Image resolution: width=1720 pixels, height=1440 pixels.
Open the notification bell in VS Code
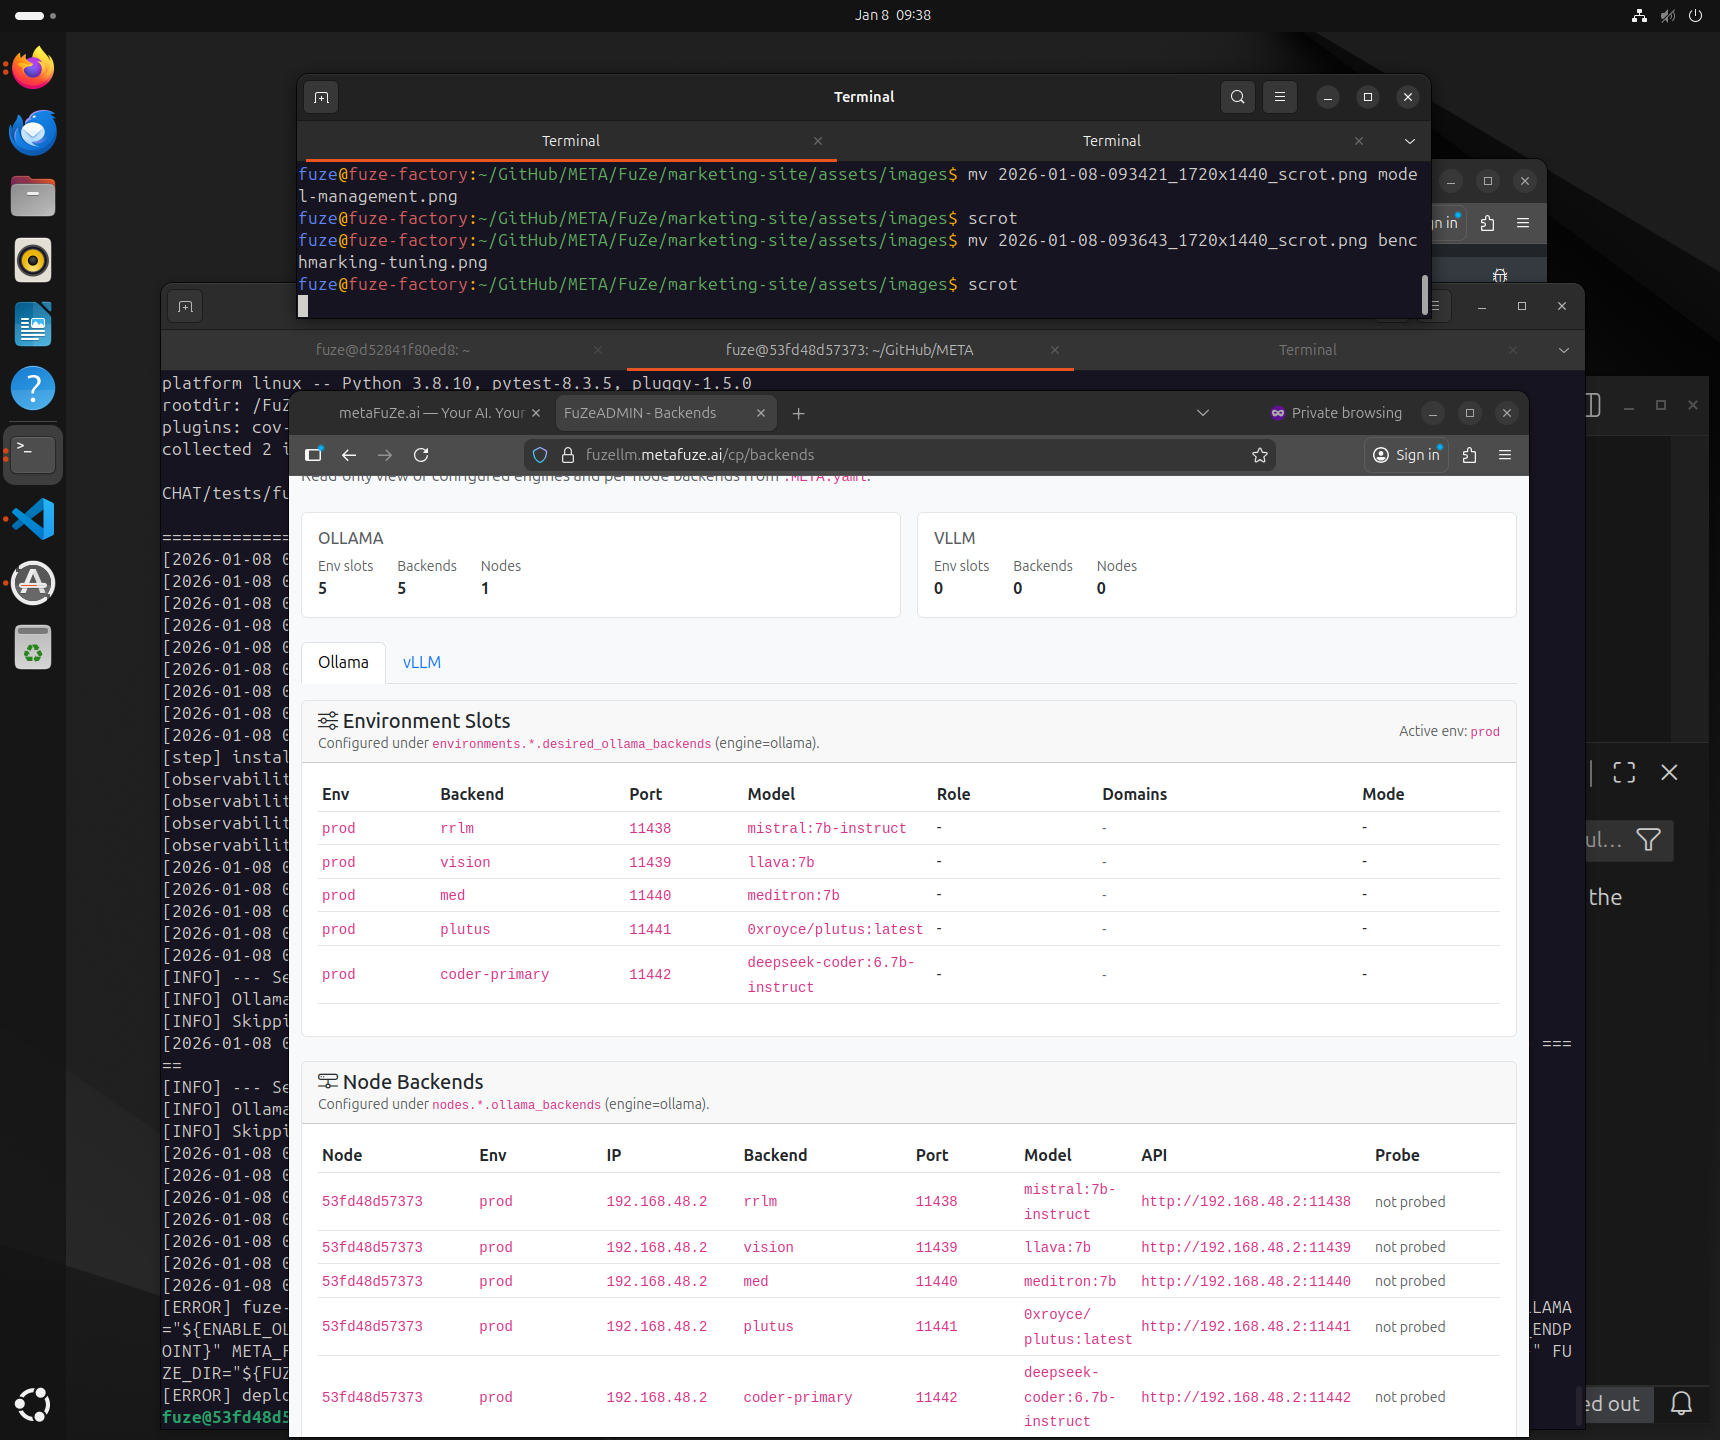(1680, 1404)
